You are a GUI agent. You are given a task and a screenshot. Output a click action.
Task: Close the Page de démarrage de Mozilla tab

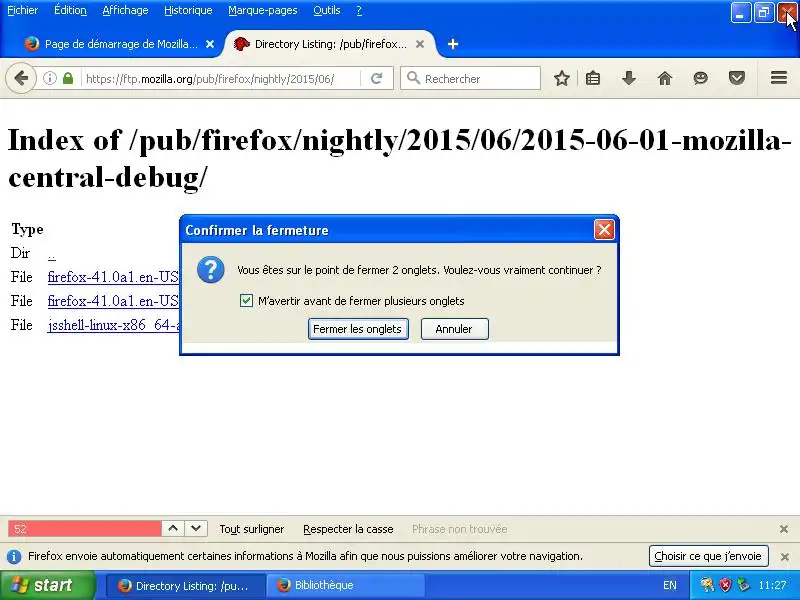pyautogui.click(x=210, y=44)
